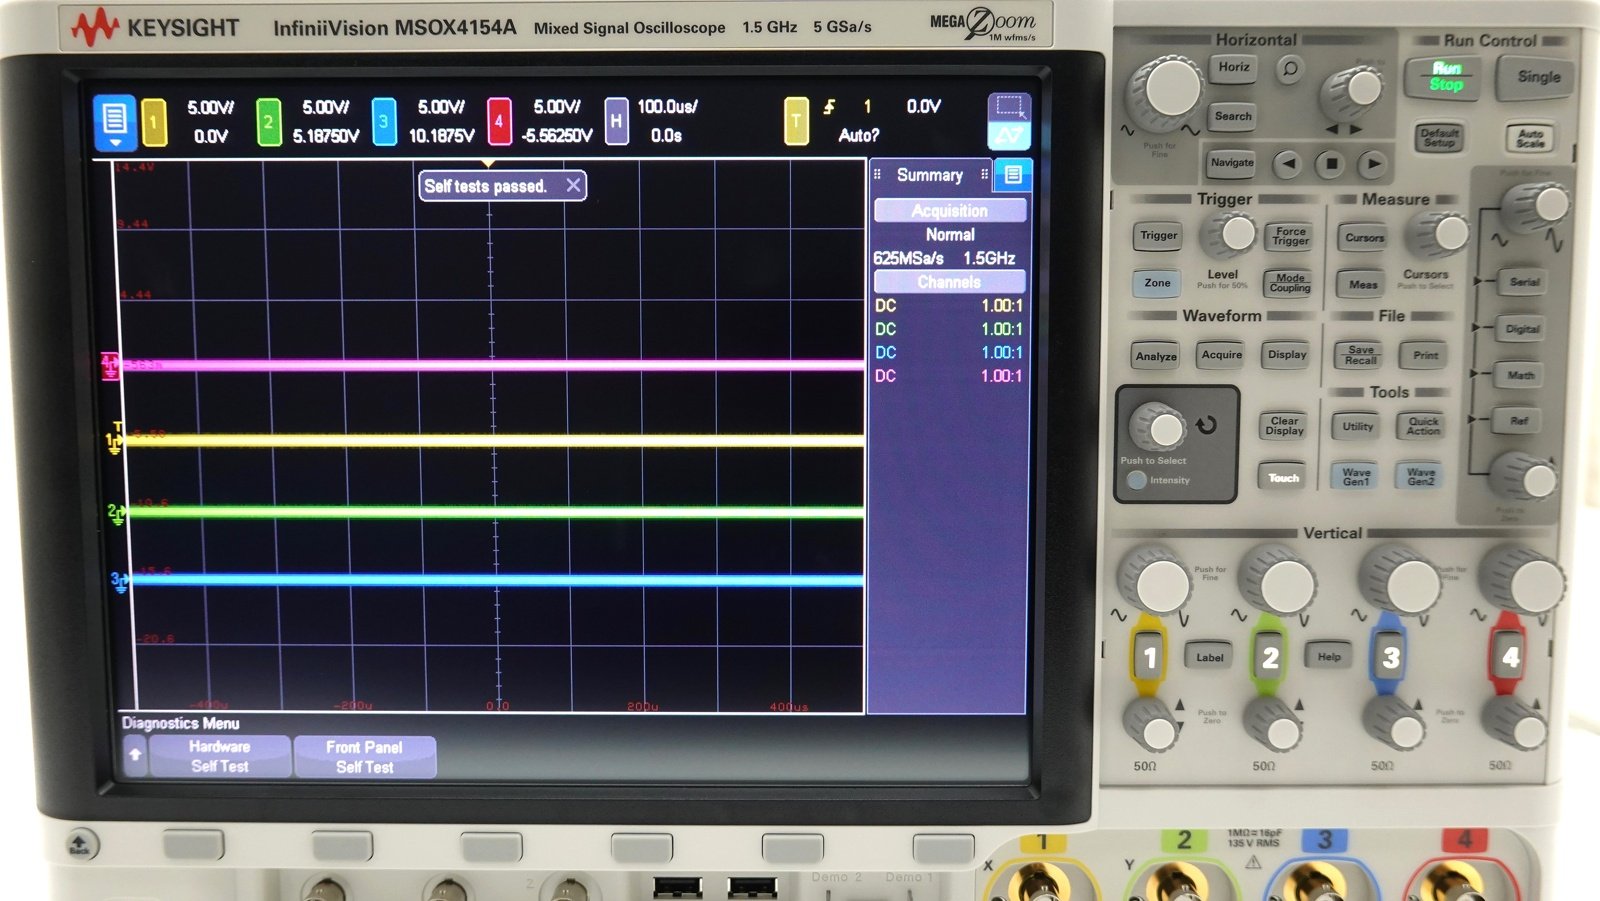Push the Analyze button
This screenshot has width=1600, height=901.
pyautogui.click(x=1156, y=357)
